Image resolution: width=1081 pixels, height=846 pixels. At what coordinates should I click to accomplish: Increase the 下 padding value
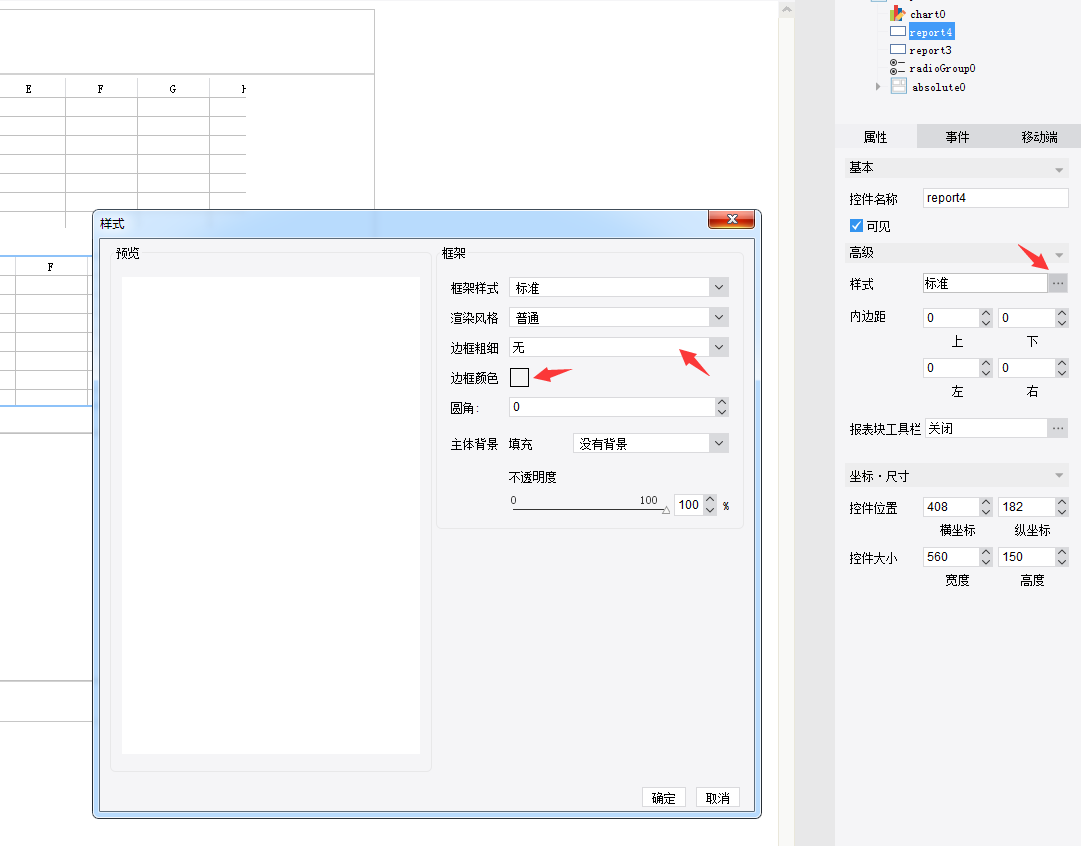(x=1062, y=313)
